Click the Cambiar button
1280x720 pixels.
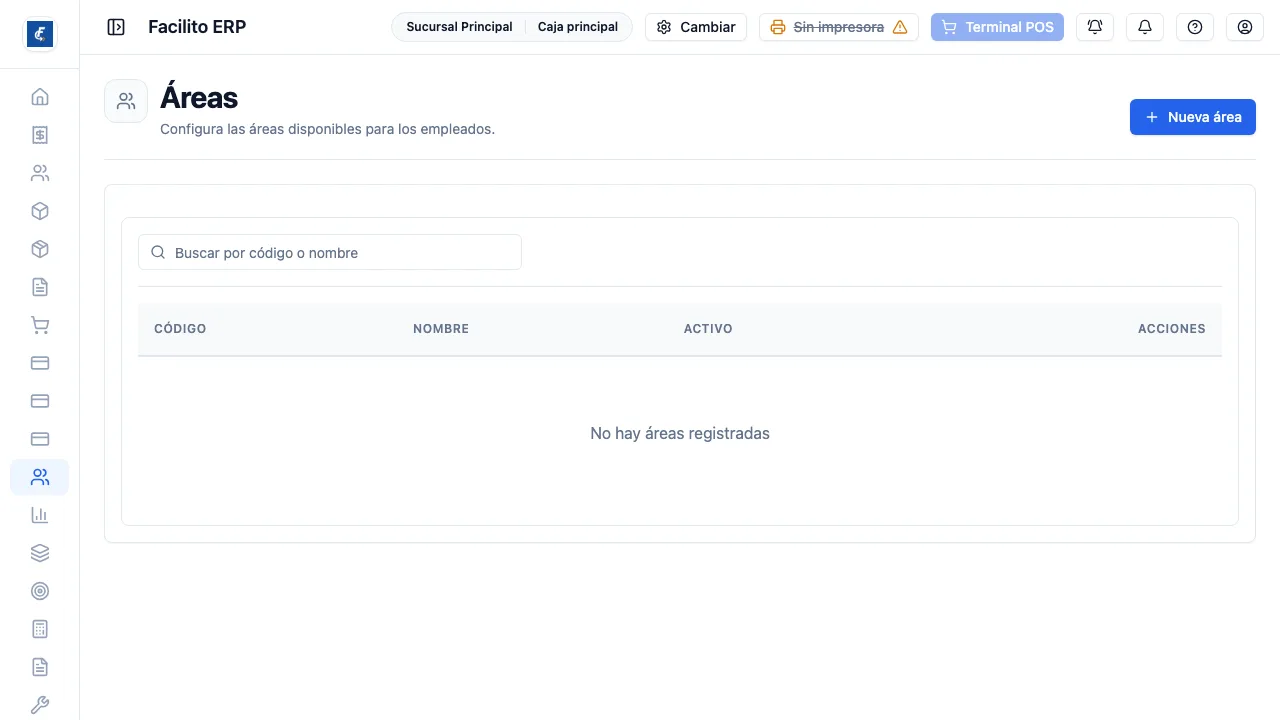coord(696,27)
